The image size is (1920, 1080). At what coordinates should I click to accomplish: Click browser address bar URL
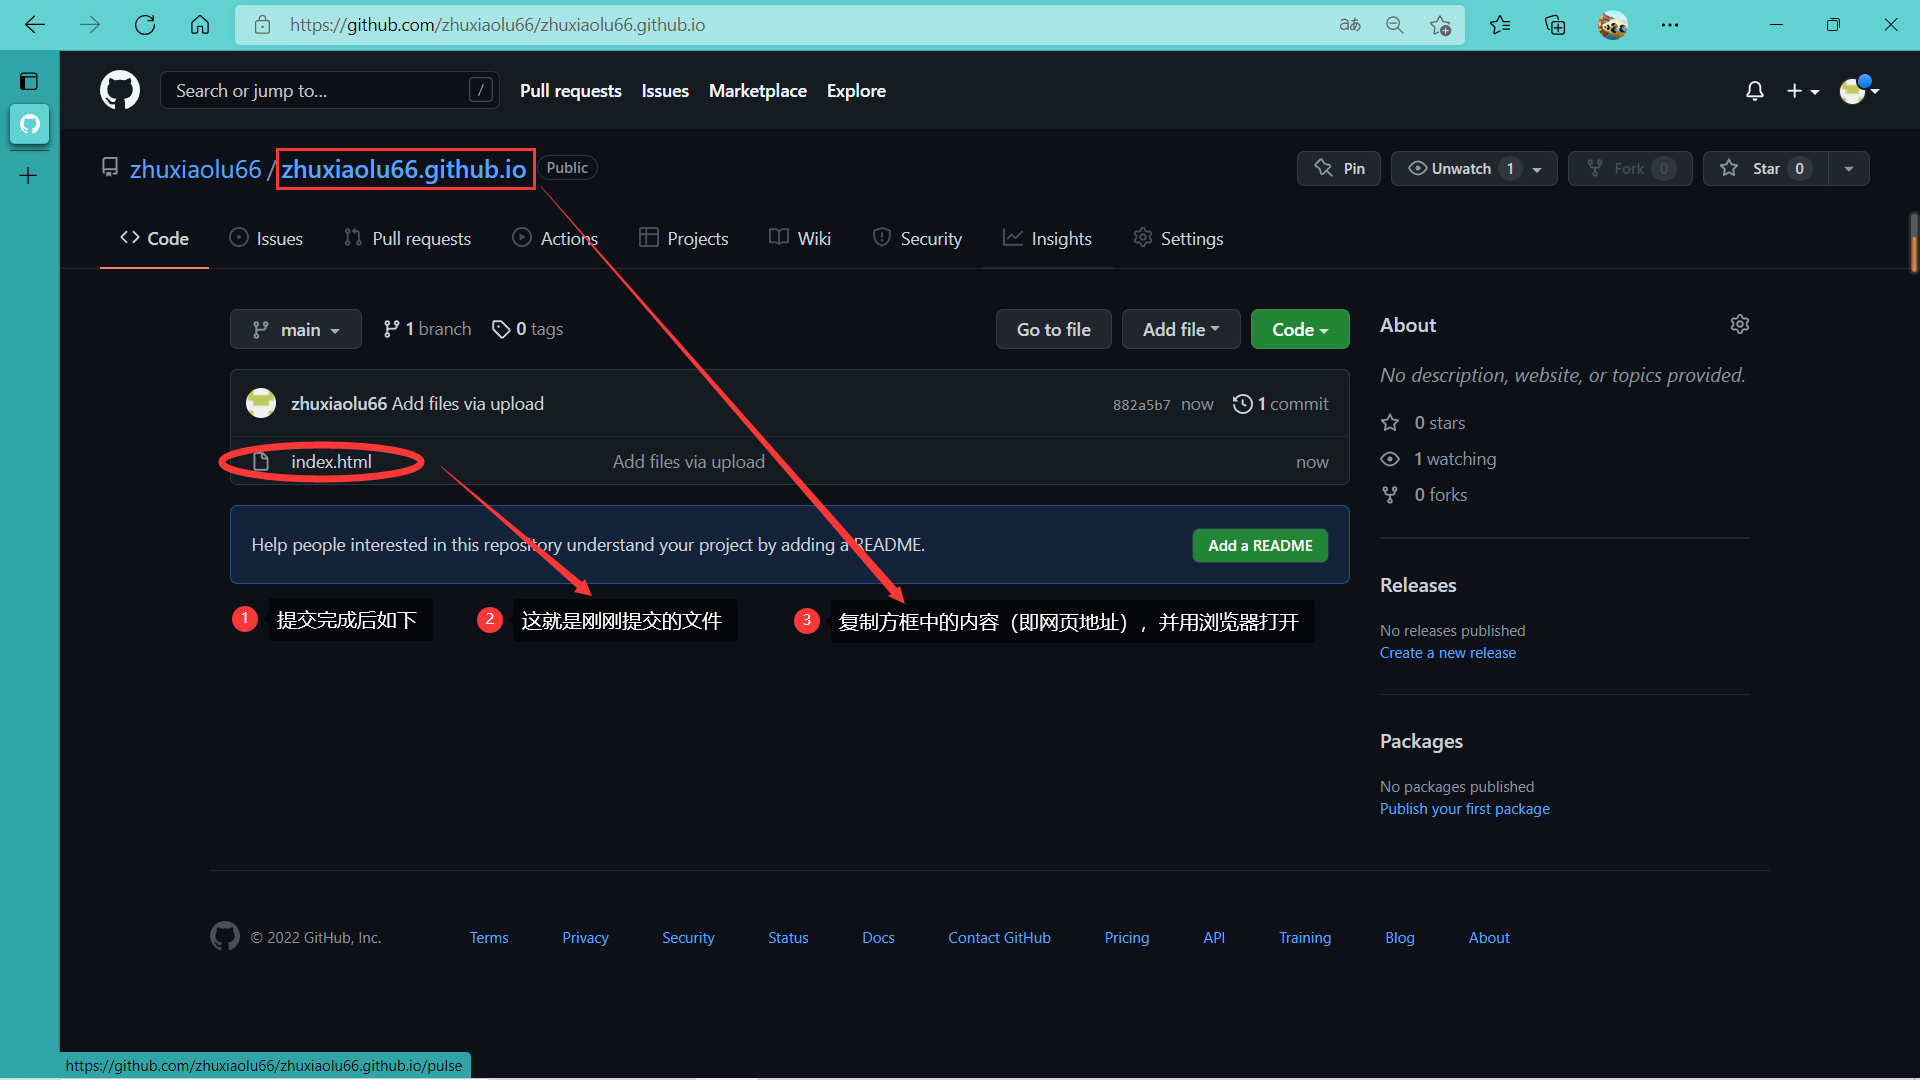(498, 25)
